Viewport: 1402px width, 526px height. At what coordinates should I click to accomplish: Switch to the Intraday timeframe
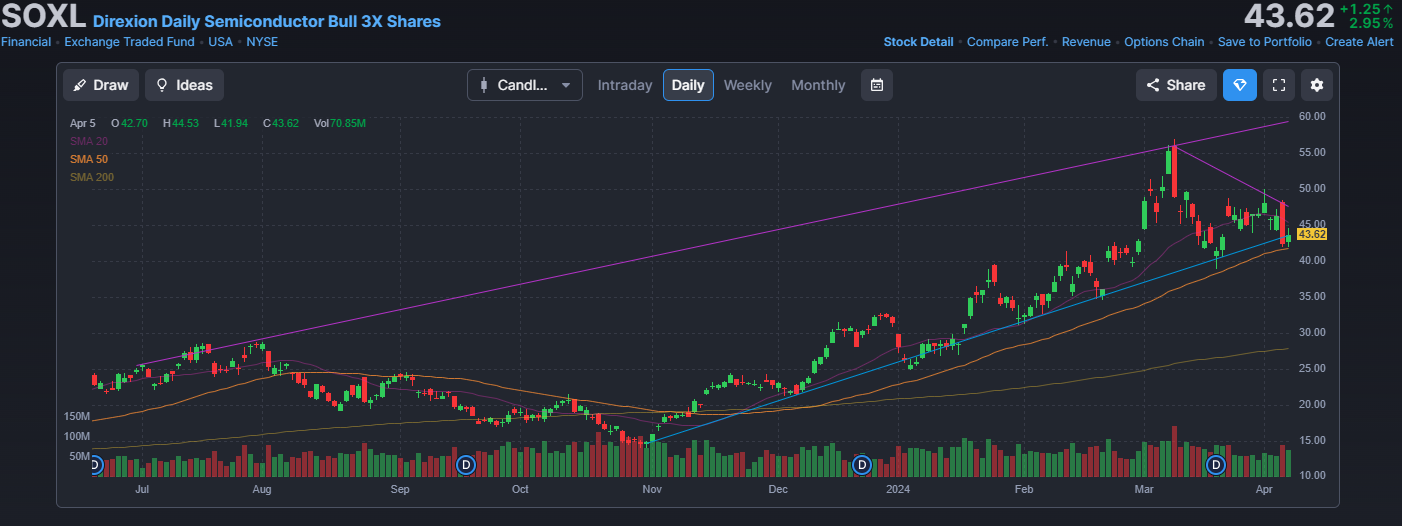pos(625,85)
